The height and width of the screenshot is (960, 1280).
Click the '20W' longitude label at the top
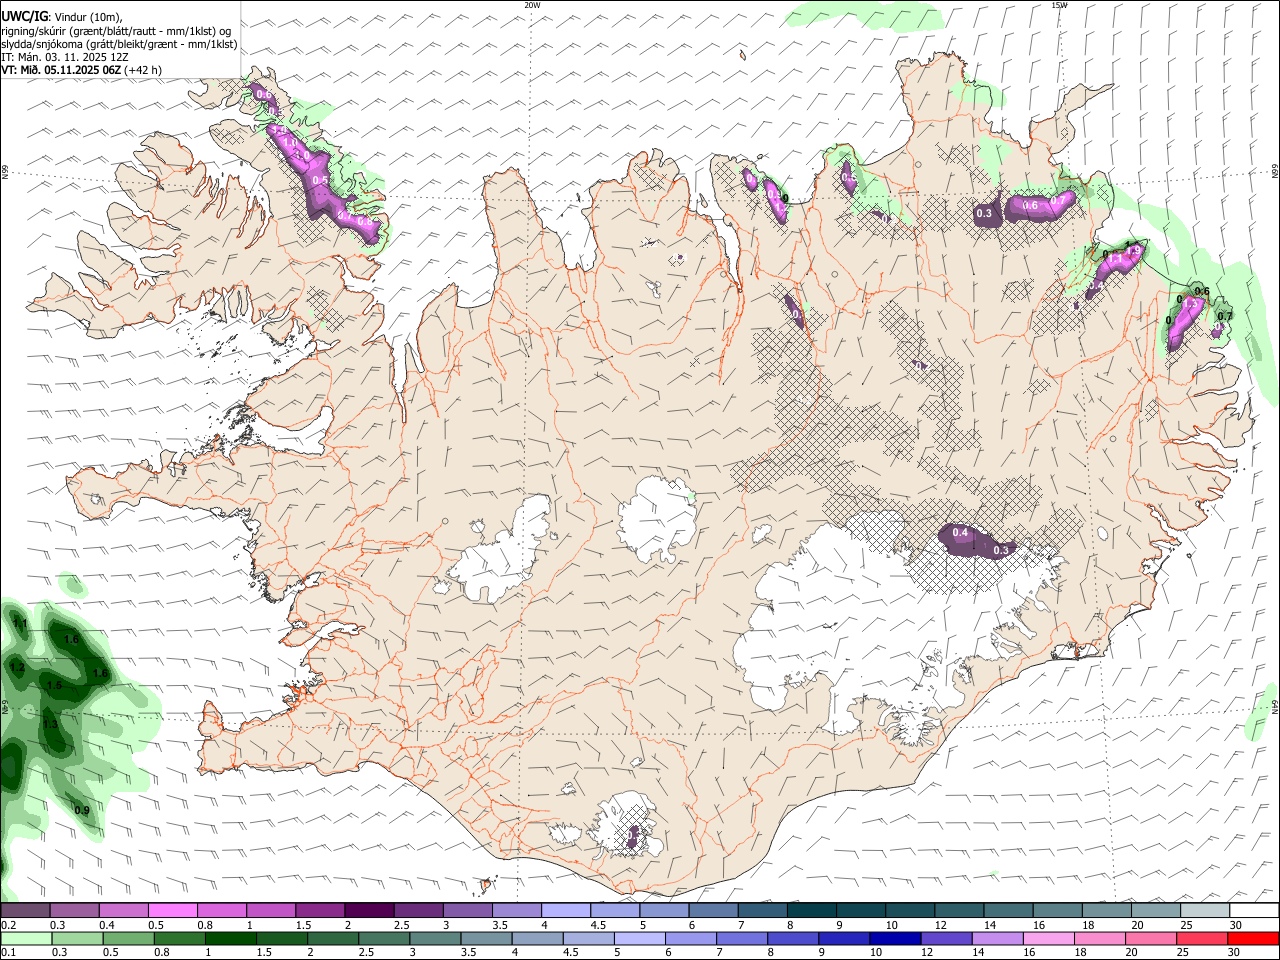[x=532, y=5]
